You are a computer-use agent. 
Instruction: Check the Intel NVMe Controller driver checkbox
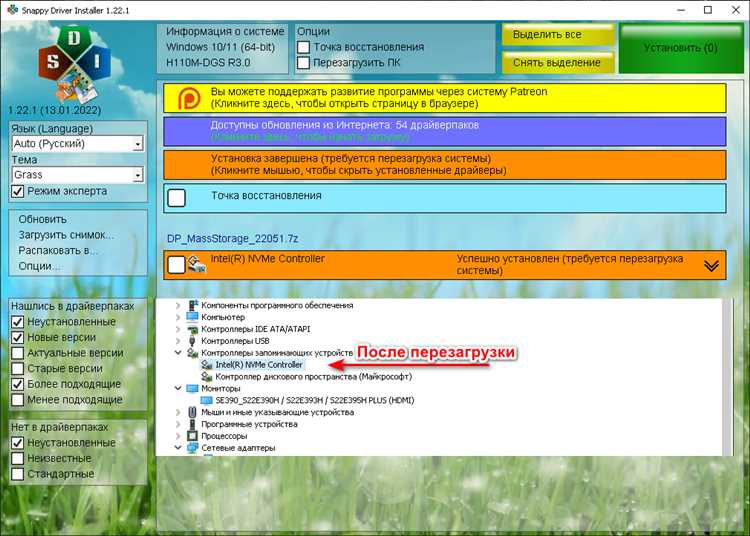[x=176, y=264]
